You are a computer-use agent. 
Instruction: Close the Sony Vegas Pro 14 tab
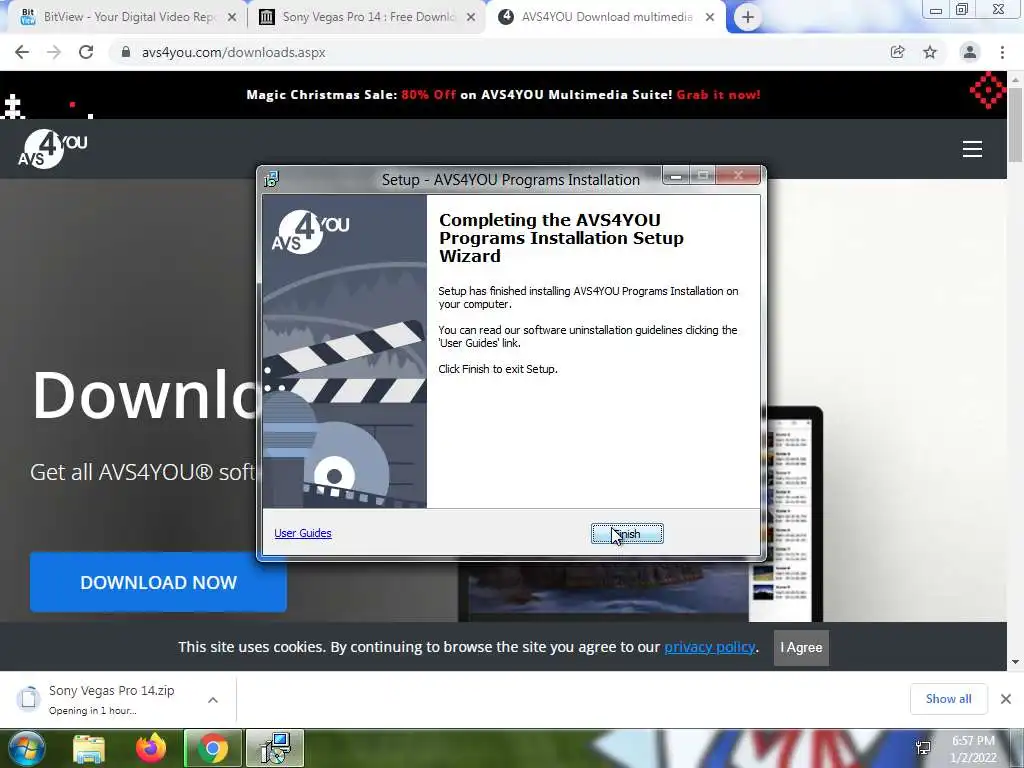(x=471, y=18)
